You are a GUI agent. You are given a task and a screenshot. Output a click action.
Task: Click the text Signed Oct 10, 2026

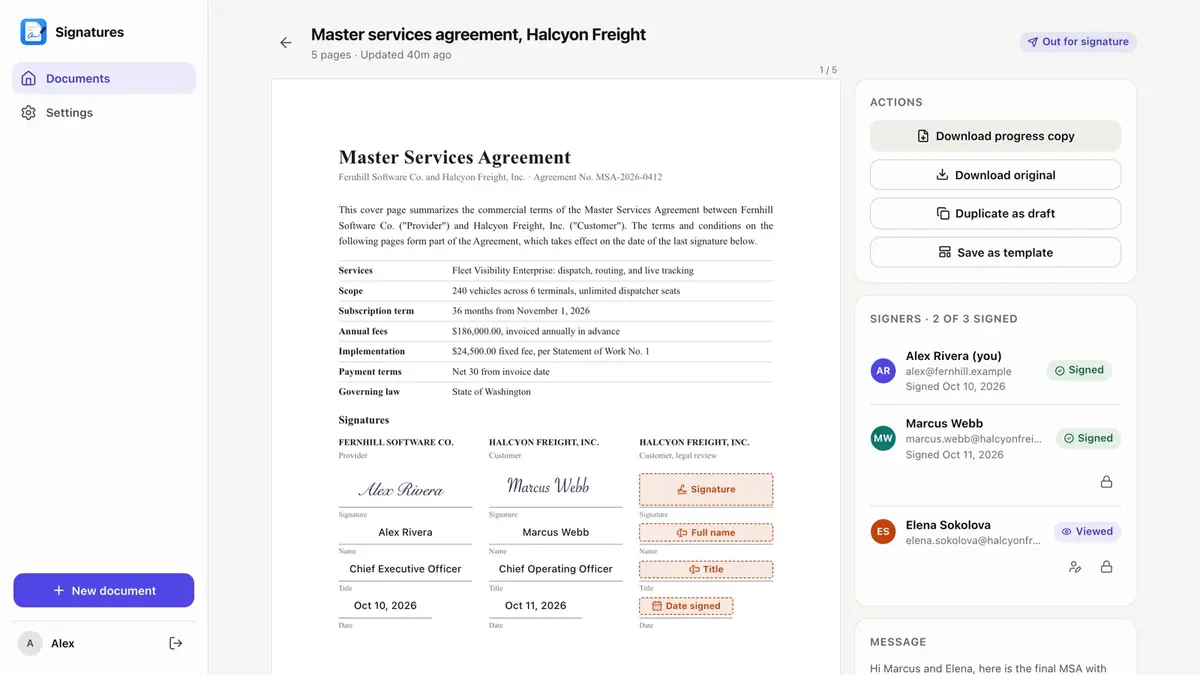(956, 386)
